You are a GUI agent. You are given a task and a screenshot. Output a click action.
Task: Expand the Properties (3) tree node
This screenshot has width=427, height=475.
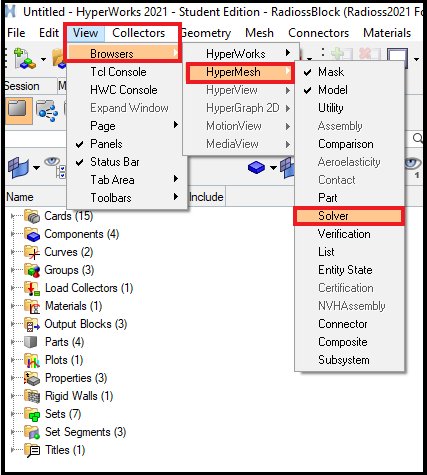pyautogui.click(x=13, y=378)
